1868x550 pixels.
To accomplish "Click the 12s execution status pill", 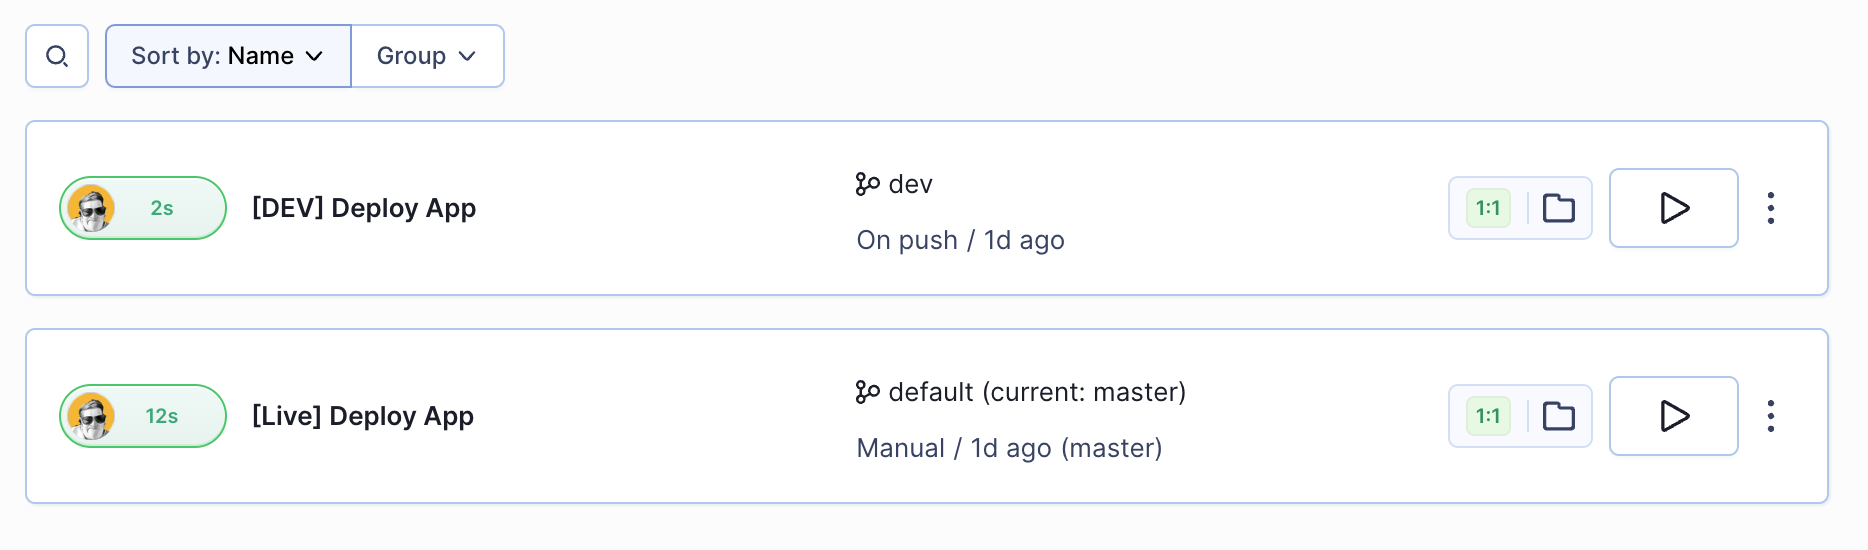I will (143, 416).
